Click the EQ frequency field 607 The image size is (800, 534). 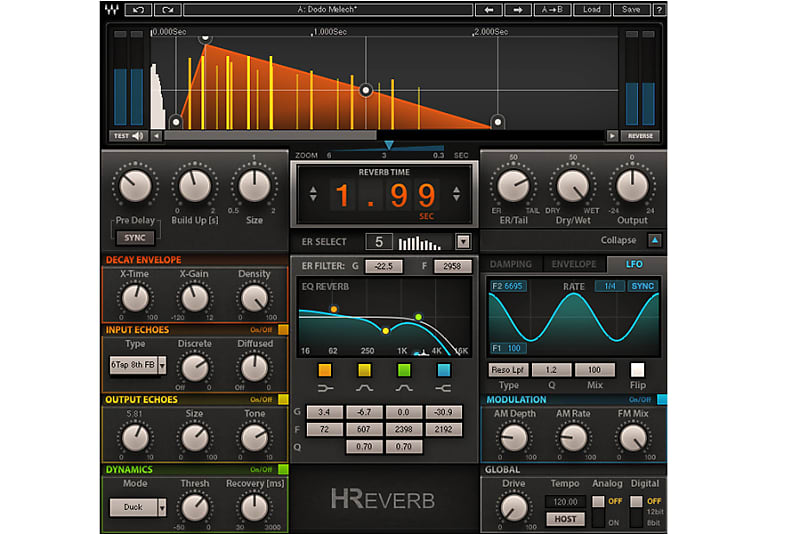click(x=364, y=429)
